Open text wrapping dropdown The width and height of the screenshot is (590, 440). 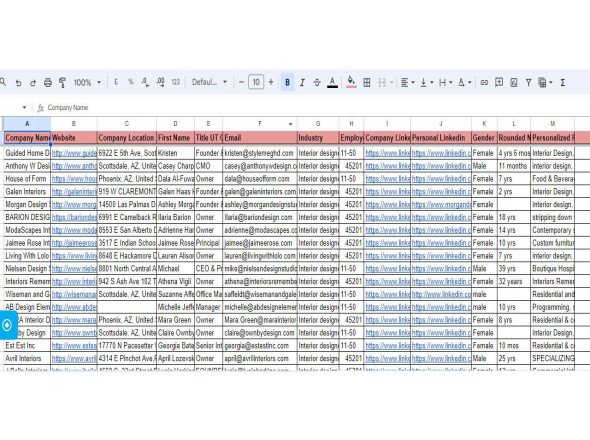point(446,82)
